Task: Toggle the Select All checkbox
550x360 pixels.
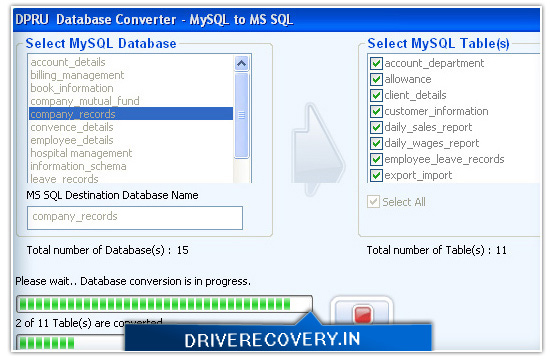Action: coord(373,202)
